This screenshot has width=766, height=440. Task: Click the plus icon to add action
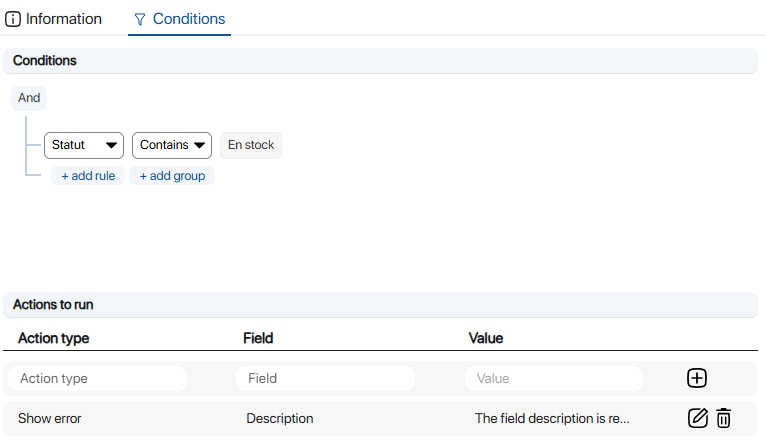(x=697, y=378)
